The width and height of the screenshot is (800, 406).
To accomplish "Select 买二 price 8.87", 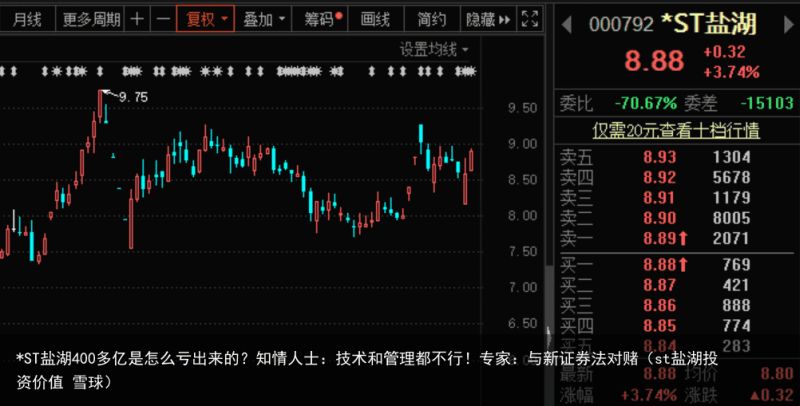I will [x=659, y=285].
